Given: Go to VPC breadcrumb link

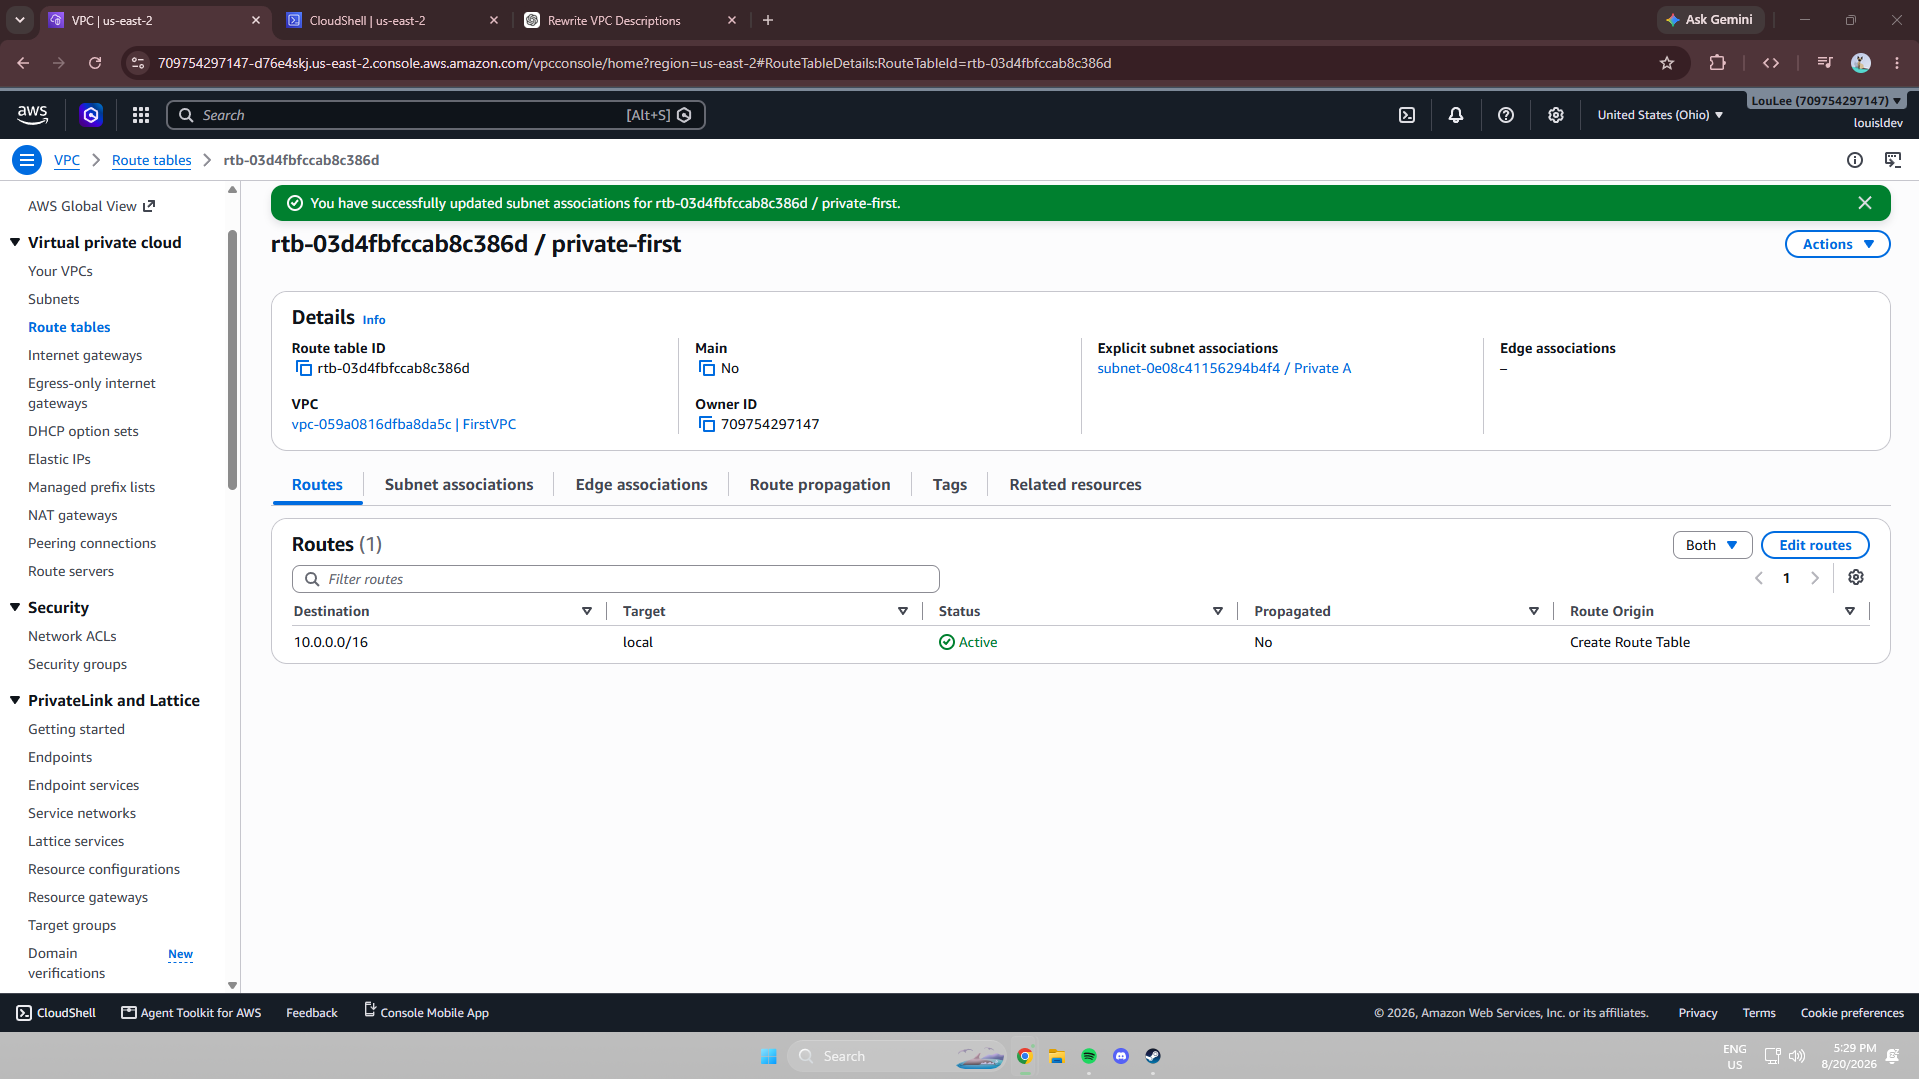Looking at the screenshot, I should 67,160.
